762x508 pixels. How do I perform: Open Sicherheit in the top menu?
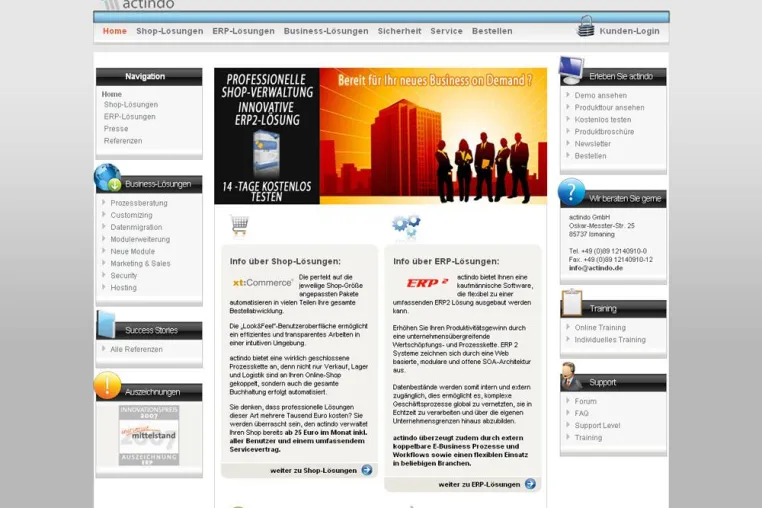(x=399, y=31)
